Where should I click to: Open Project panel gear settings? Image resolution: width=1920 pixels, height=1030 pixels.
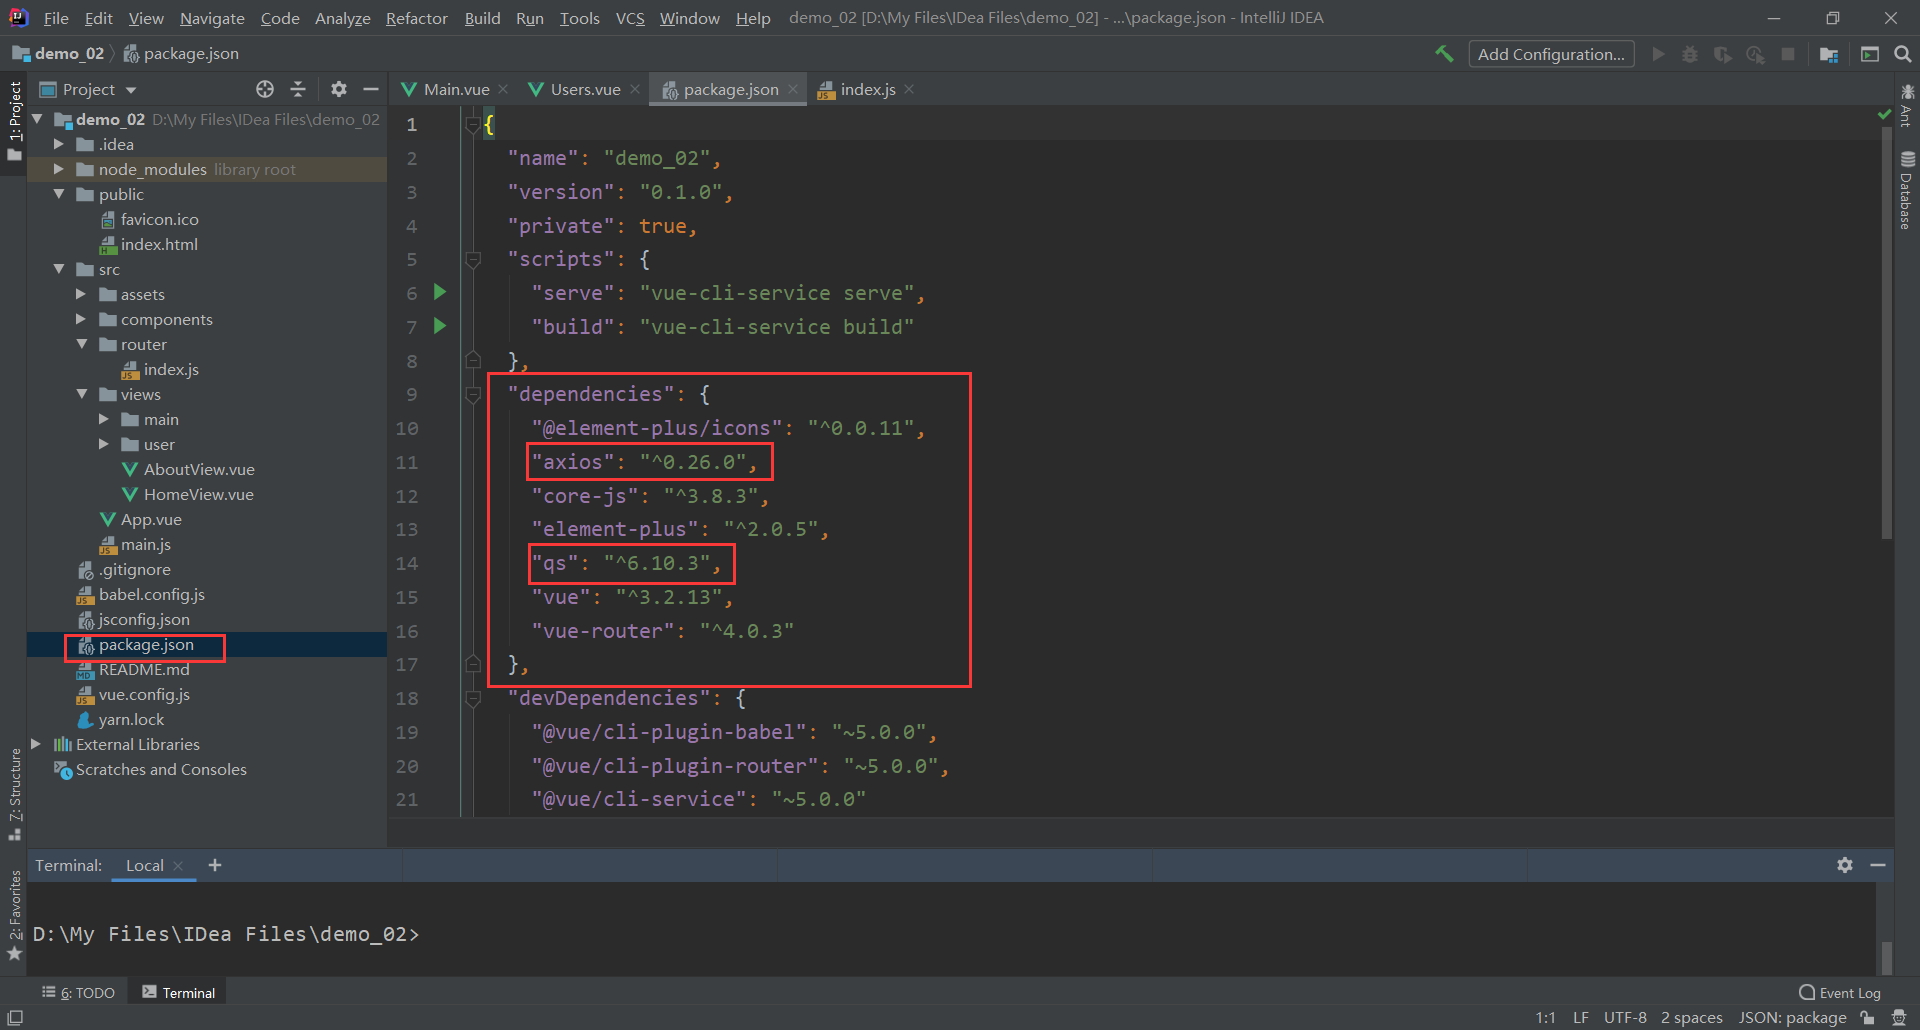[x=339, y=89]
